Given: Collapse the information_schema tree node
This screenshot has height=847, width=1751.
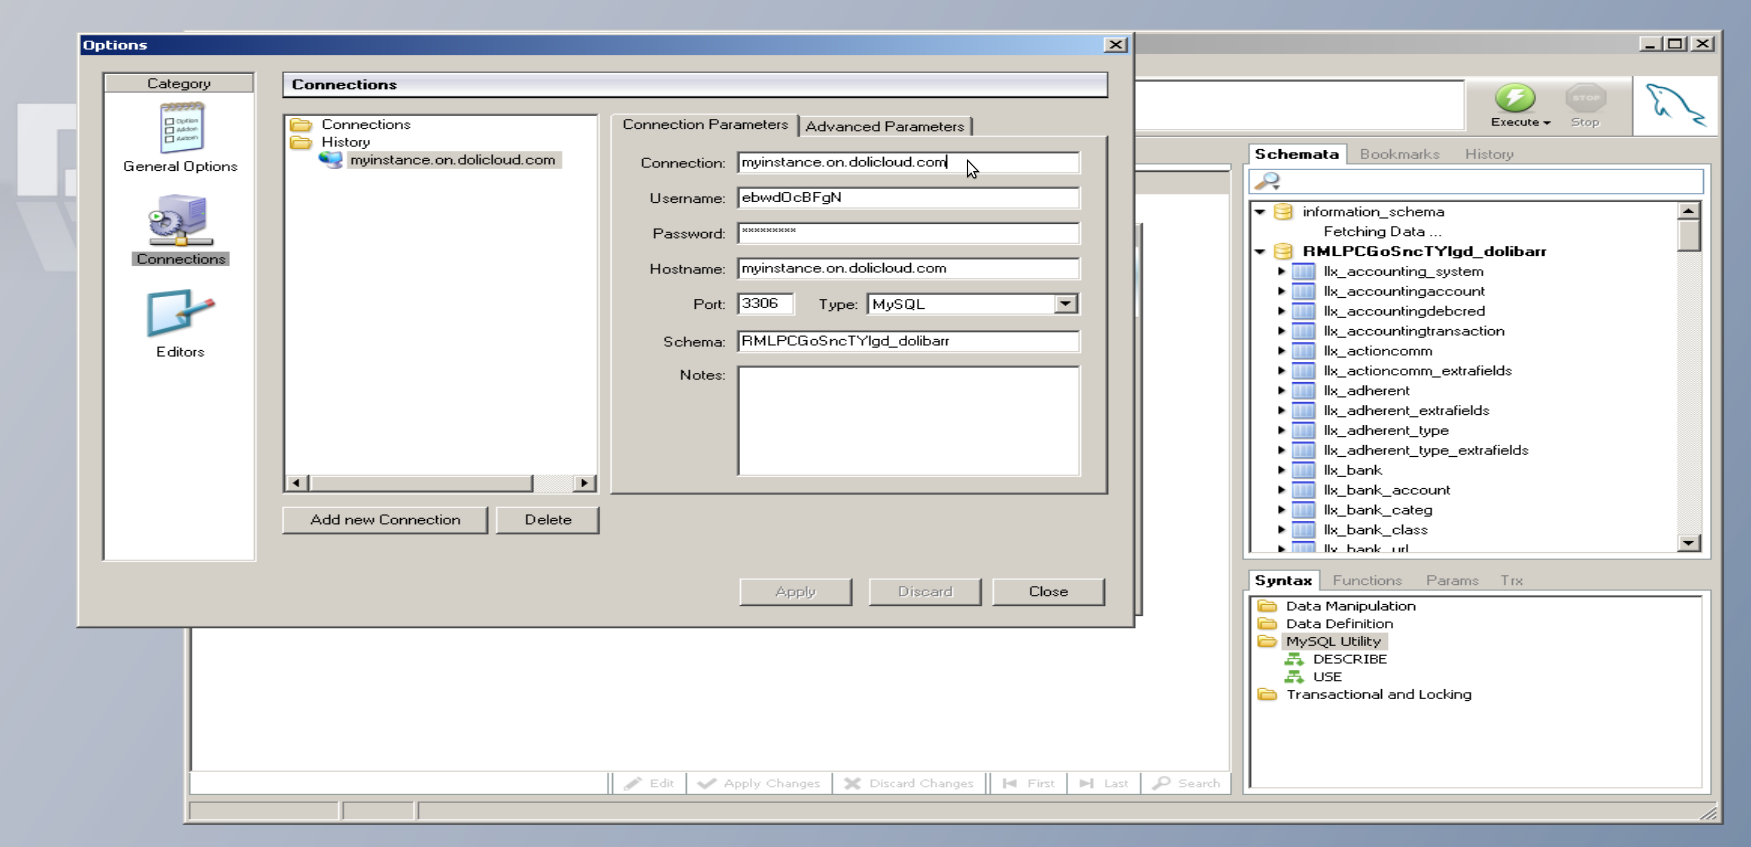Looking at the screenshot, I should (x=1260, y=212).
